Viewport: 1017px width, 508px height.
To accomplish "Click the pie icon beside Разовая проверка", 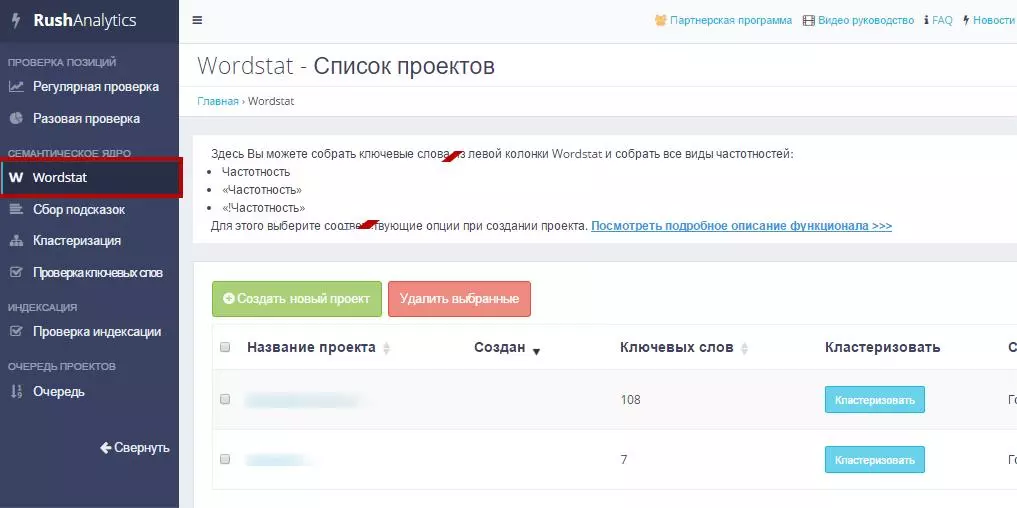I will [x=16, y=119].
